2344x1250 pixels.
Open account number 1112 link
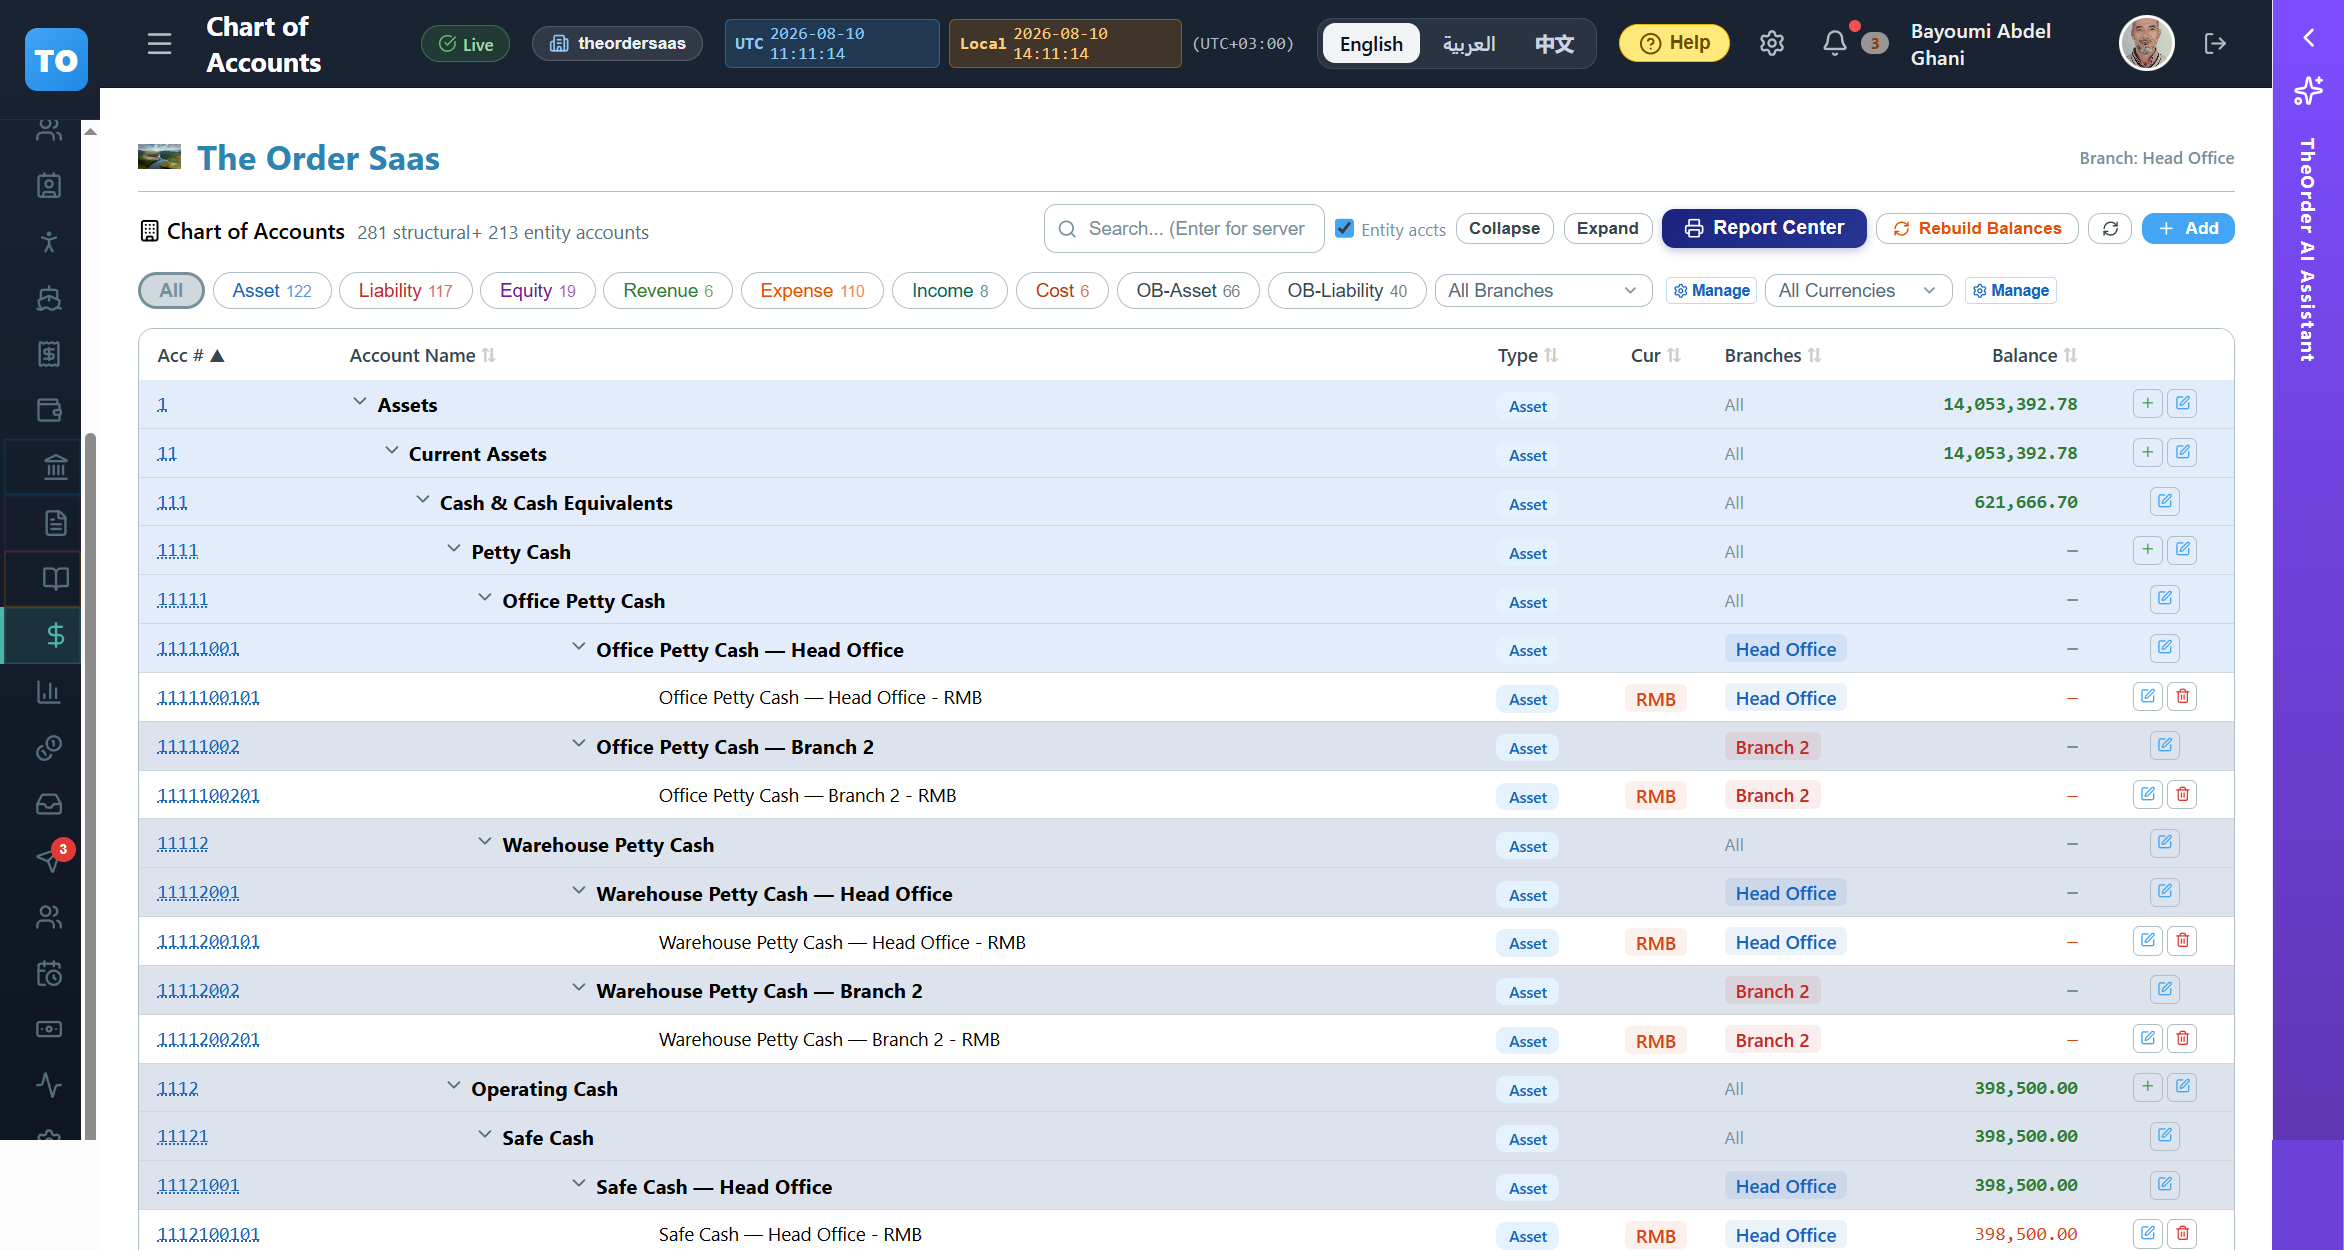pos(178,1088)
